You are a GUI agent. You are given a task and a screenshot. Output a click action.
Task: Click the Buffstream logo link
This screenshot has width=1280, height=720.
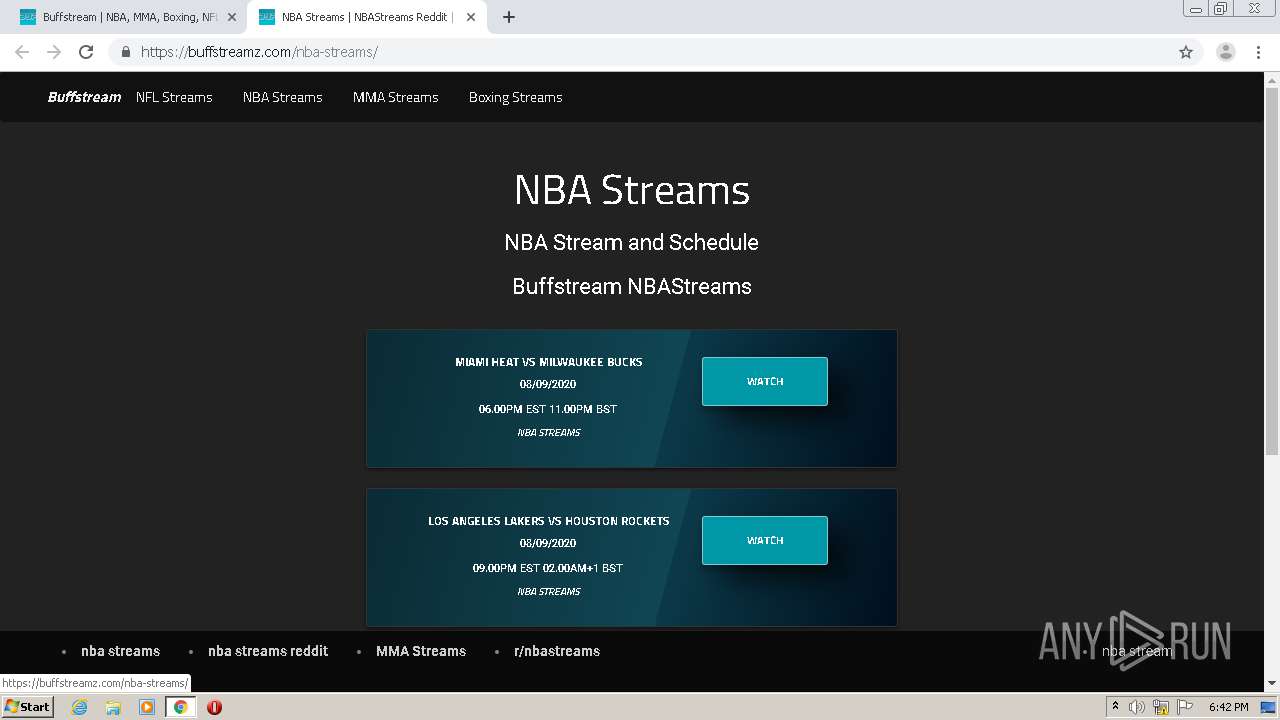(84, 97)
